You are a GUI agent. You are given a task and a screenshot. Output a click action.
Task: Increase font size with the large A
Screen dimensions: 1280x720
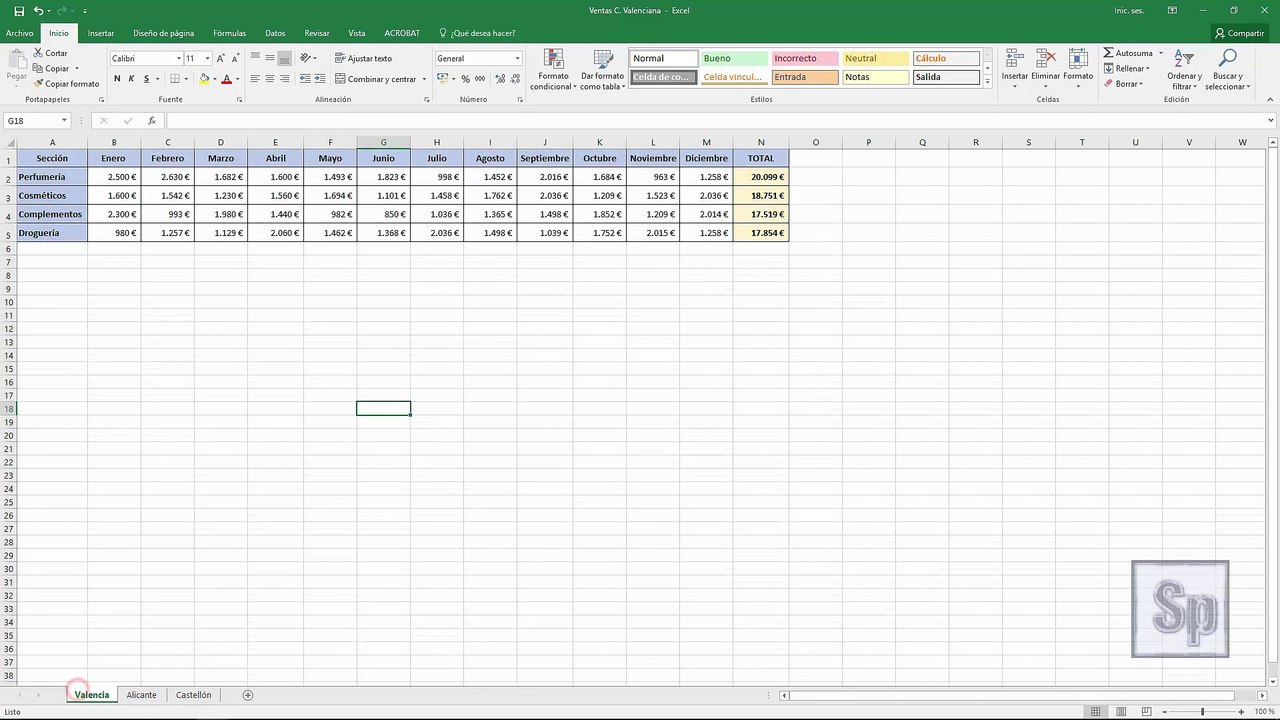tap(221, 59)
